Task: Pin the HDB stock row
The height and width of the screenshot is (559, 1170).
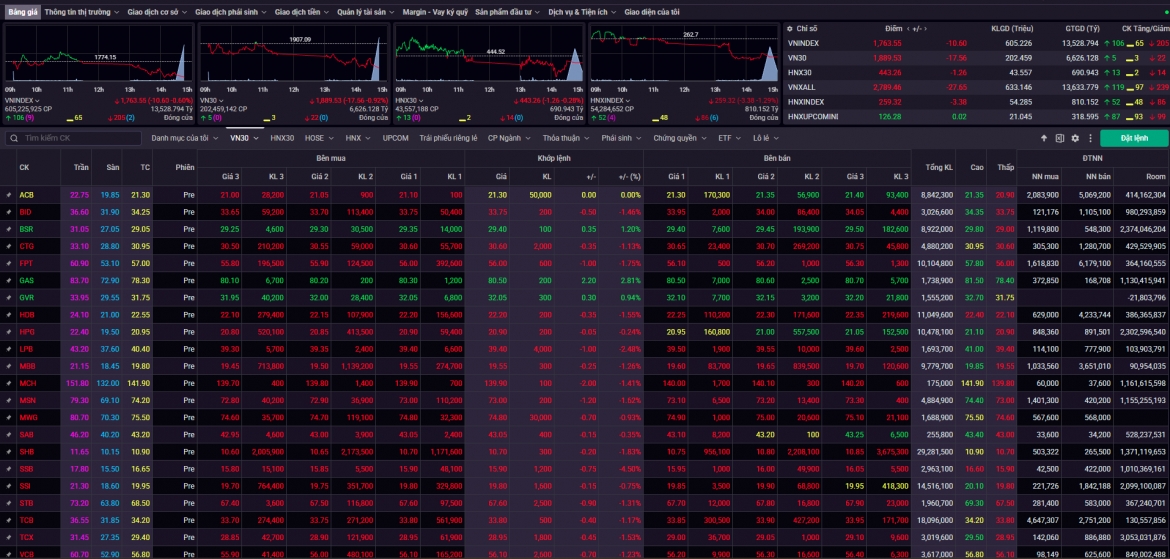Action: point(9,315)
